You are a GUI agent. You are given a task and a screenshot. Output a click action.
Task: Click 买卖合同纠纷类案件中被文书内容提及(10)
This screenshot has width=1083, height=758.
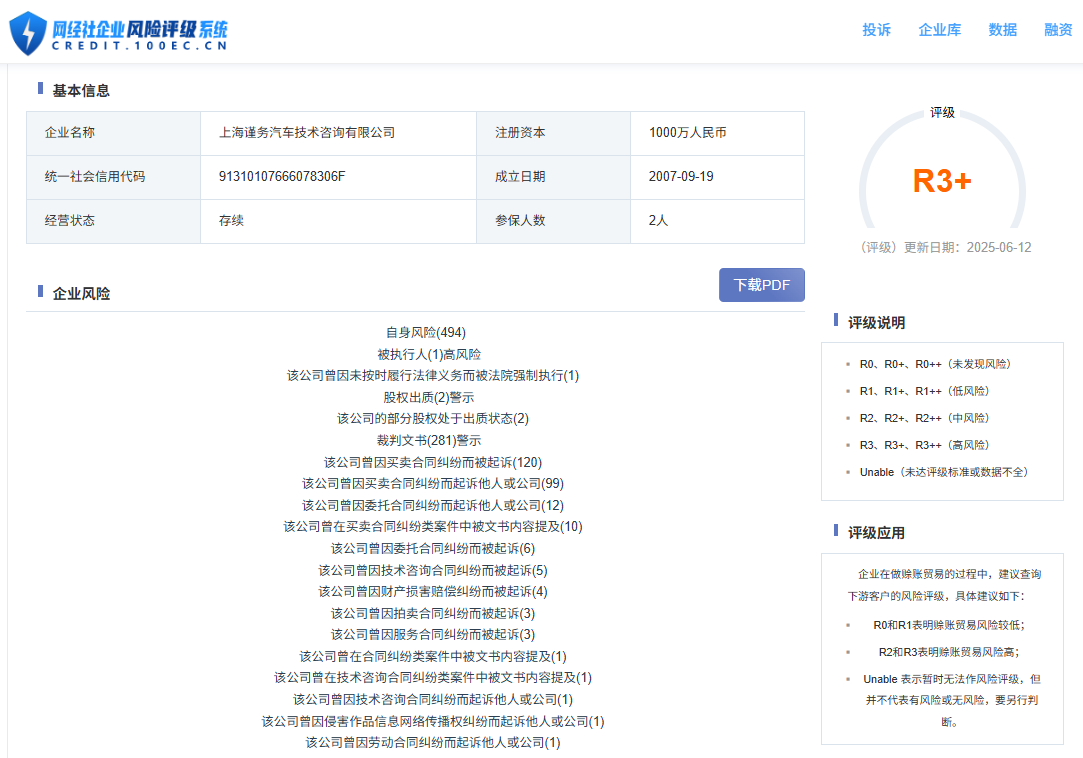pyautogui.click(x=433, y=527)
